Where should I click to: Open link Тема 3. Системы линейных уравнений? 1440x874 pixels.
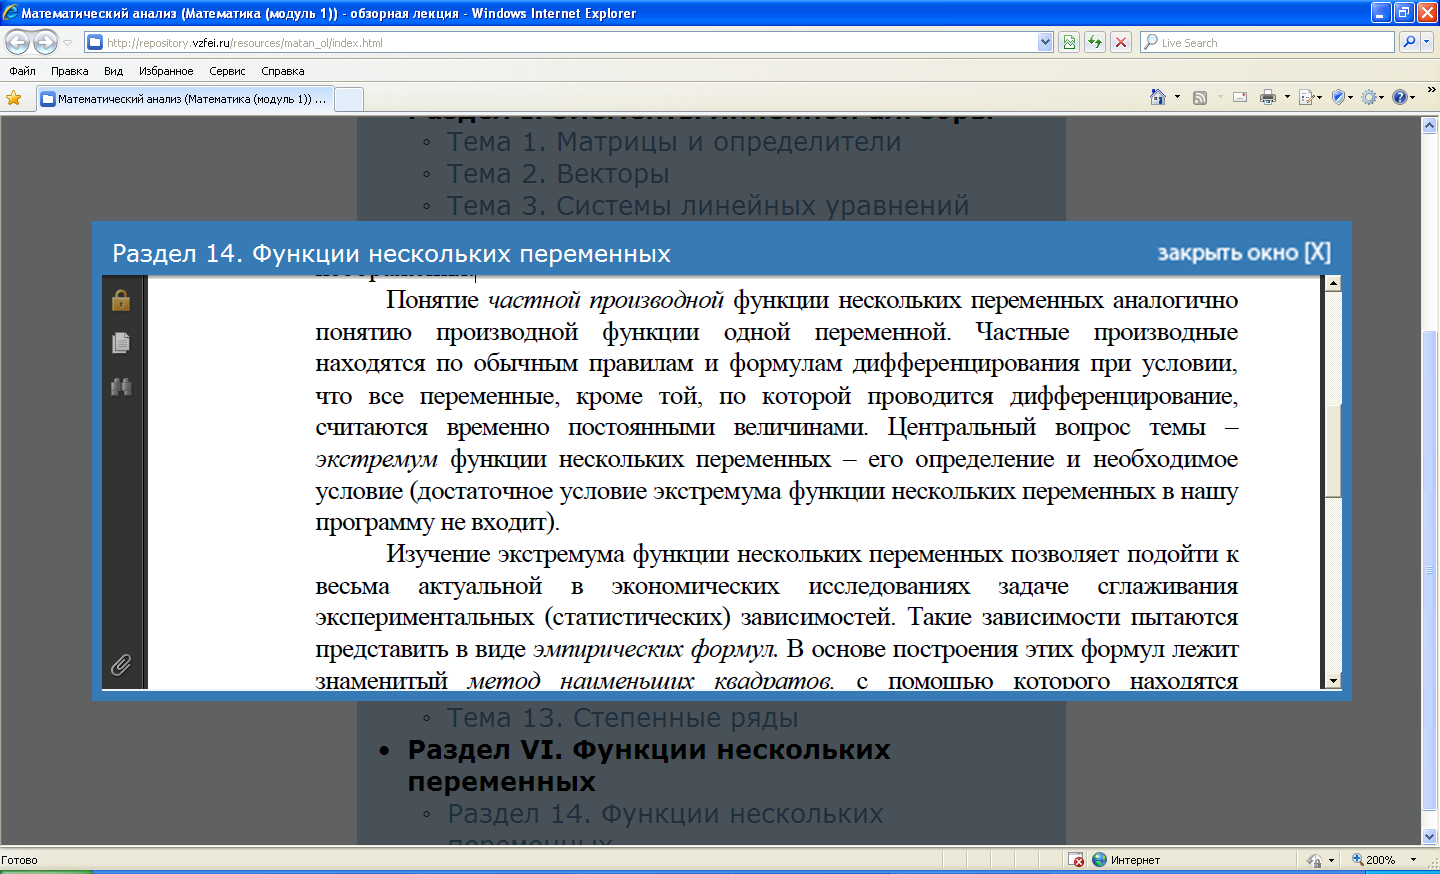[x=707, y=206]
